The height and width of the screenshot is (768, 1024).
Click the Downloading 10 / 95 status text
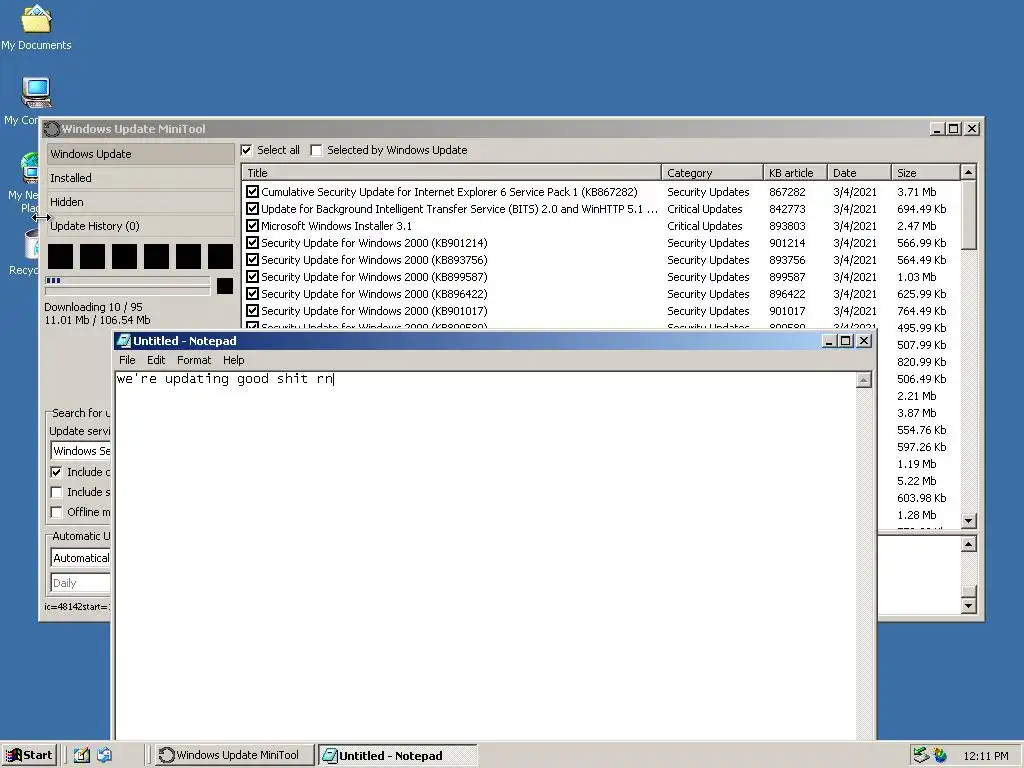[93, 307]
